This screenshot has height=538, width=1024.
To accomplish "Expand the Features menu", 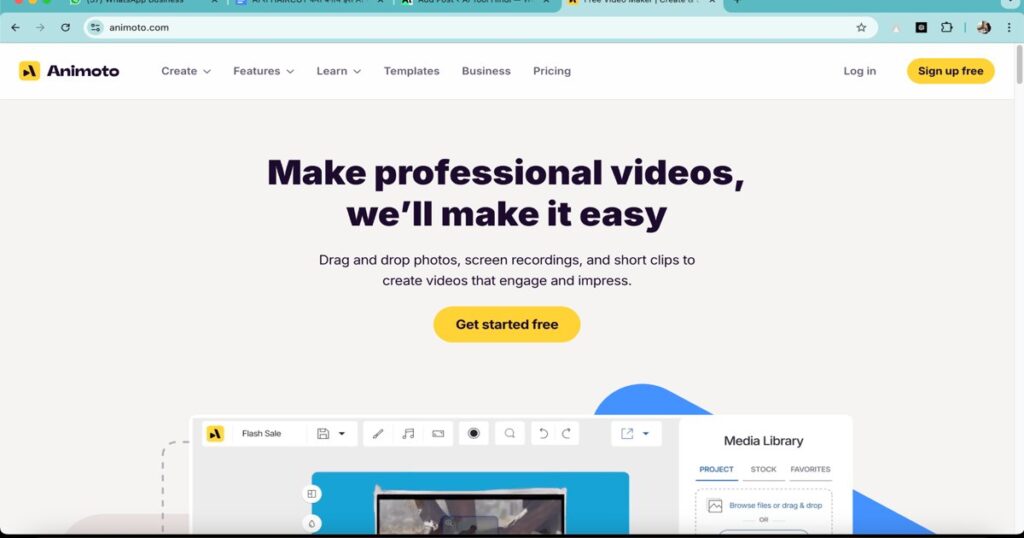I will coord(263,71).
